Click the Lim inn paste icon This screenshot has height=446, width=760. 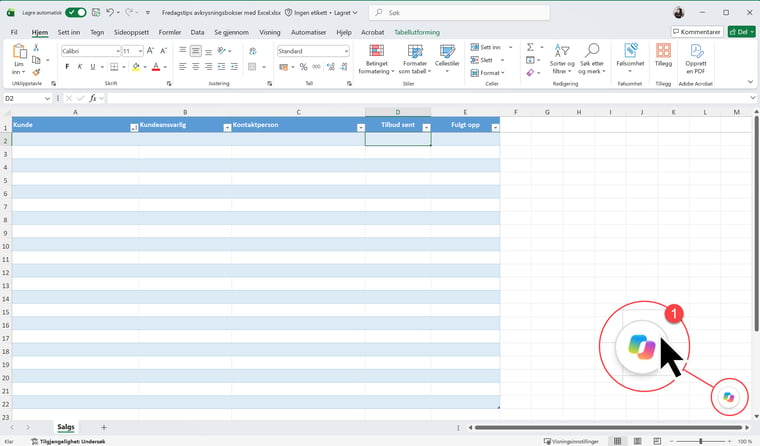[19, 52]
